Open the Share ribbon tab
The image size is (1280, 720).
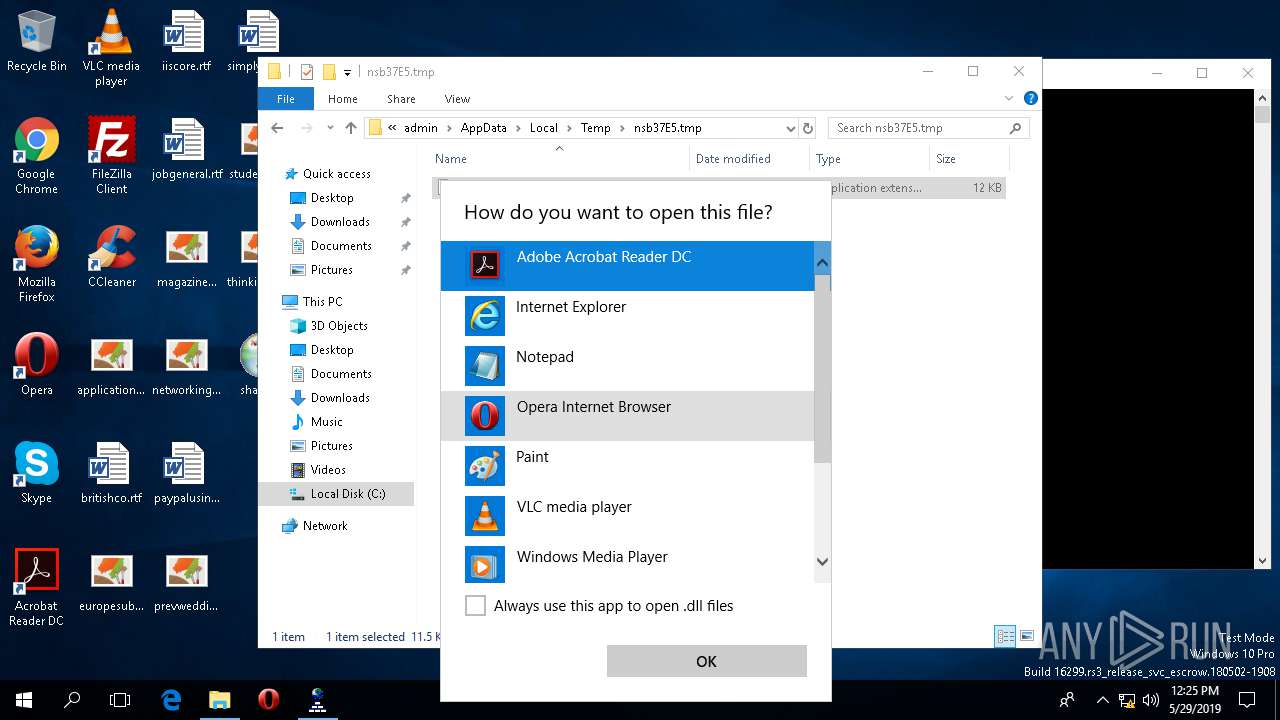click(401, 99)
